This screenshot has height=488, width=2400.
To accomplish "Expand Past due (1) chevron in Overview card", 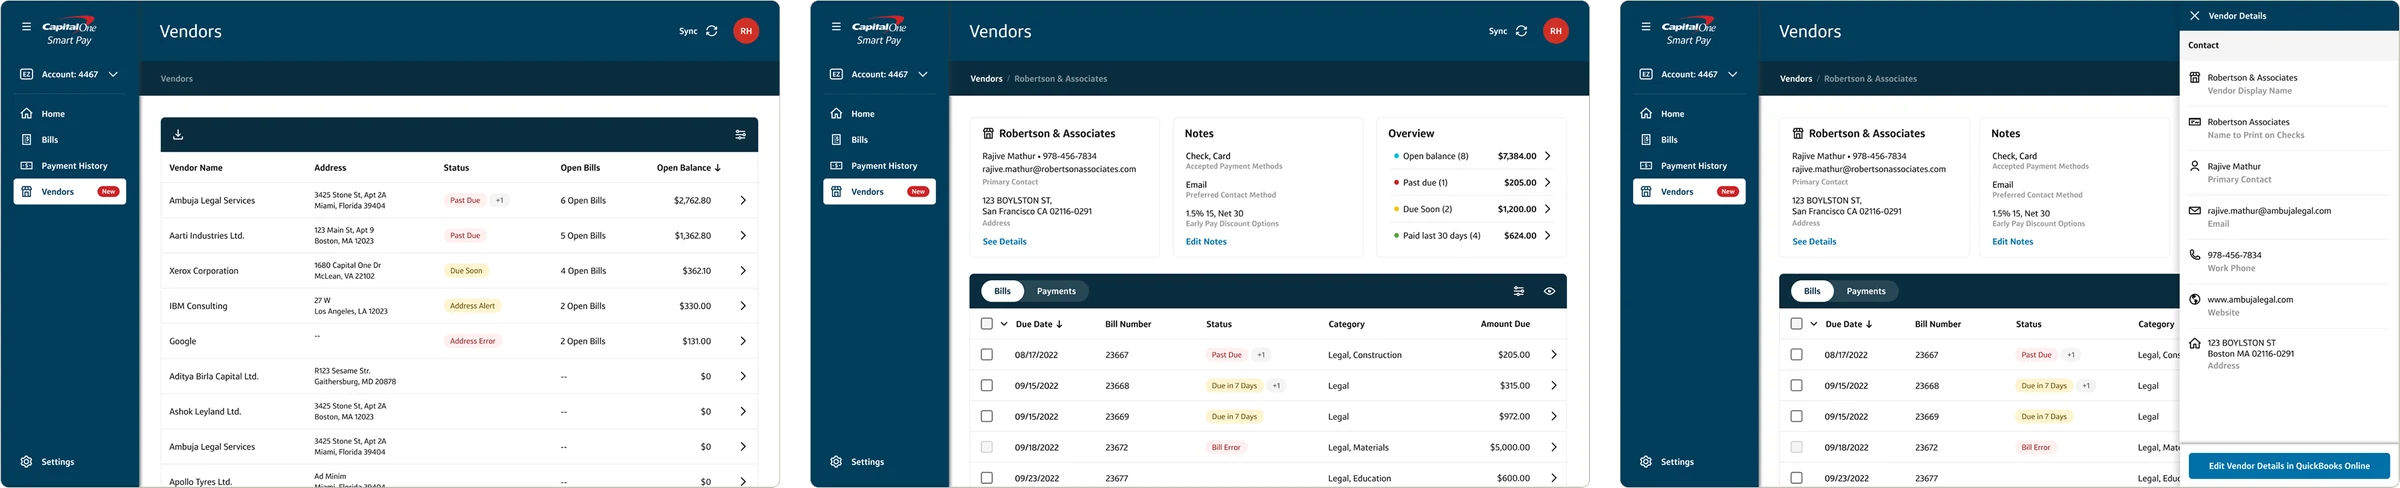I will [1548, 183].
